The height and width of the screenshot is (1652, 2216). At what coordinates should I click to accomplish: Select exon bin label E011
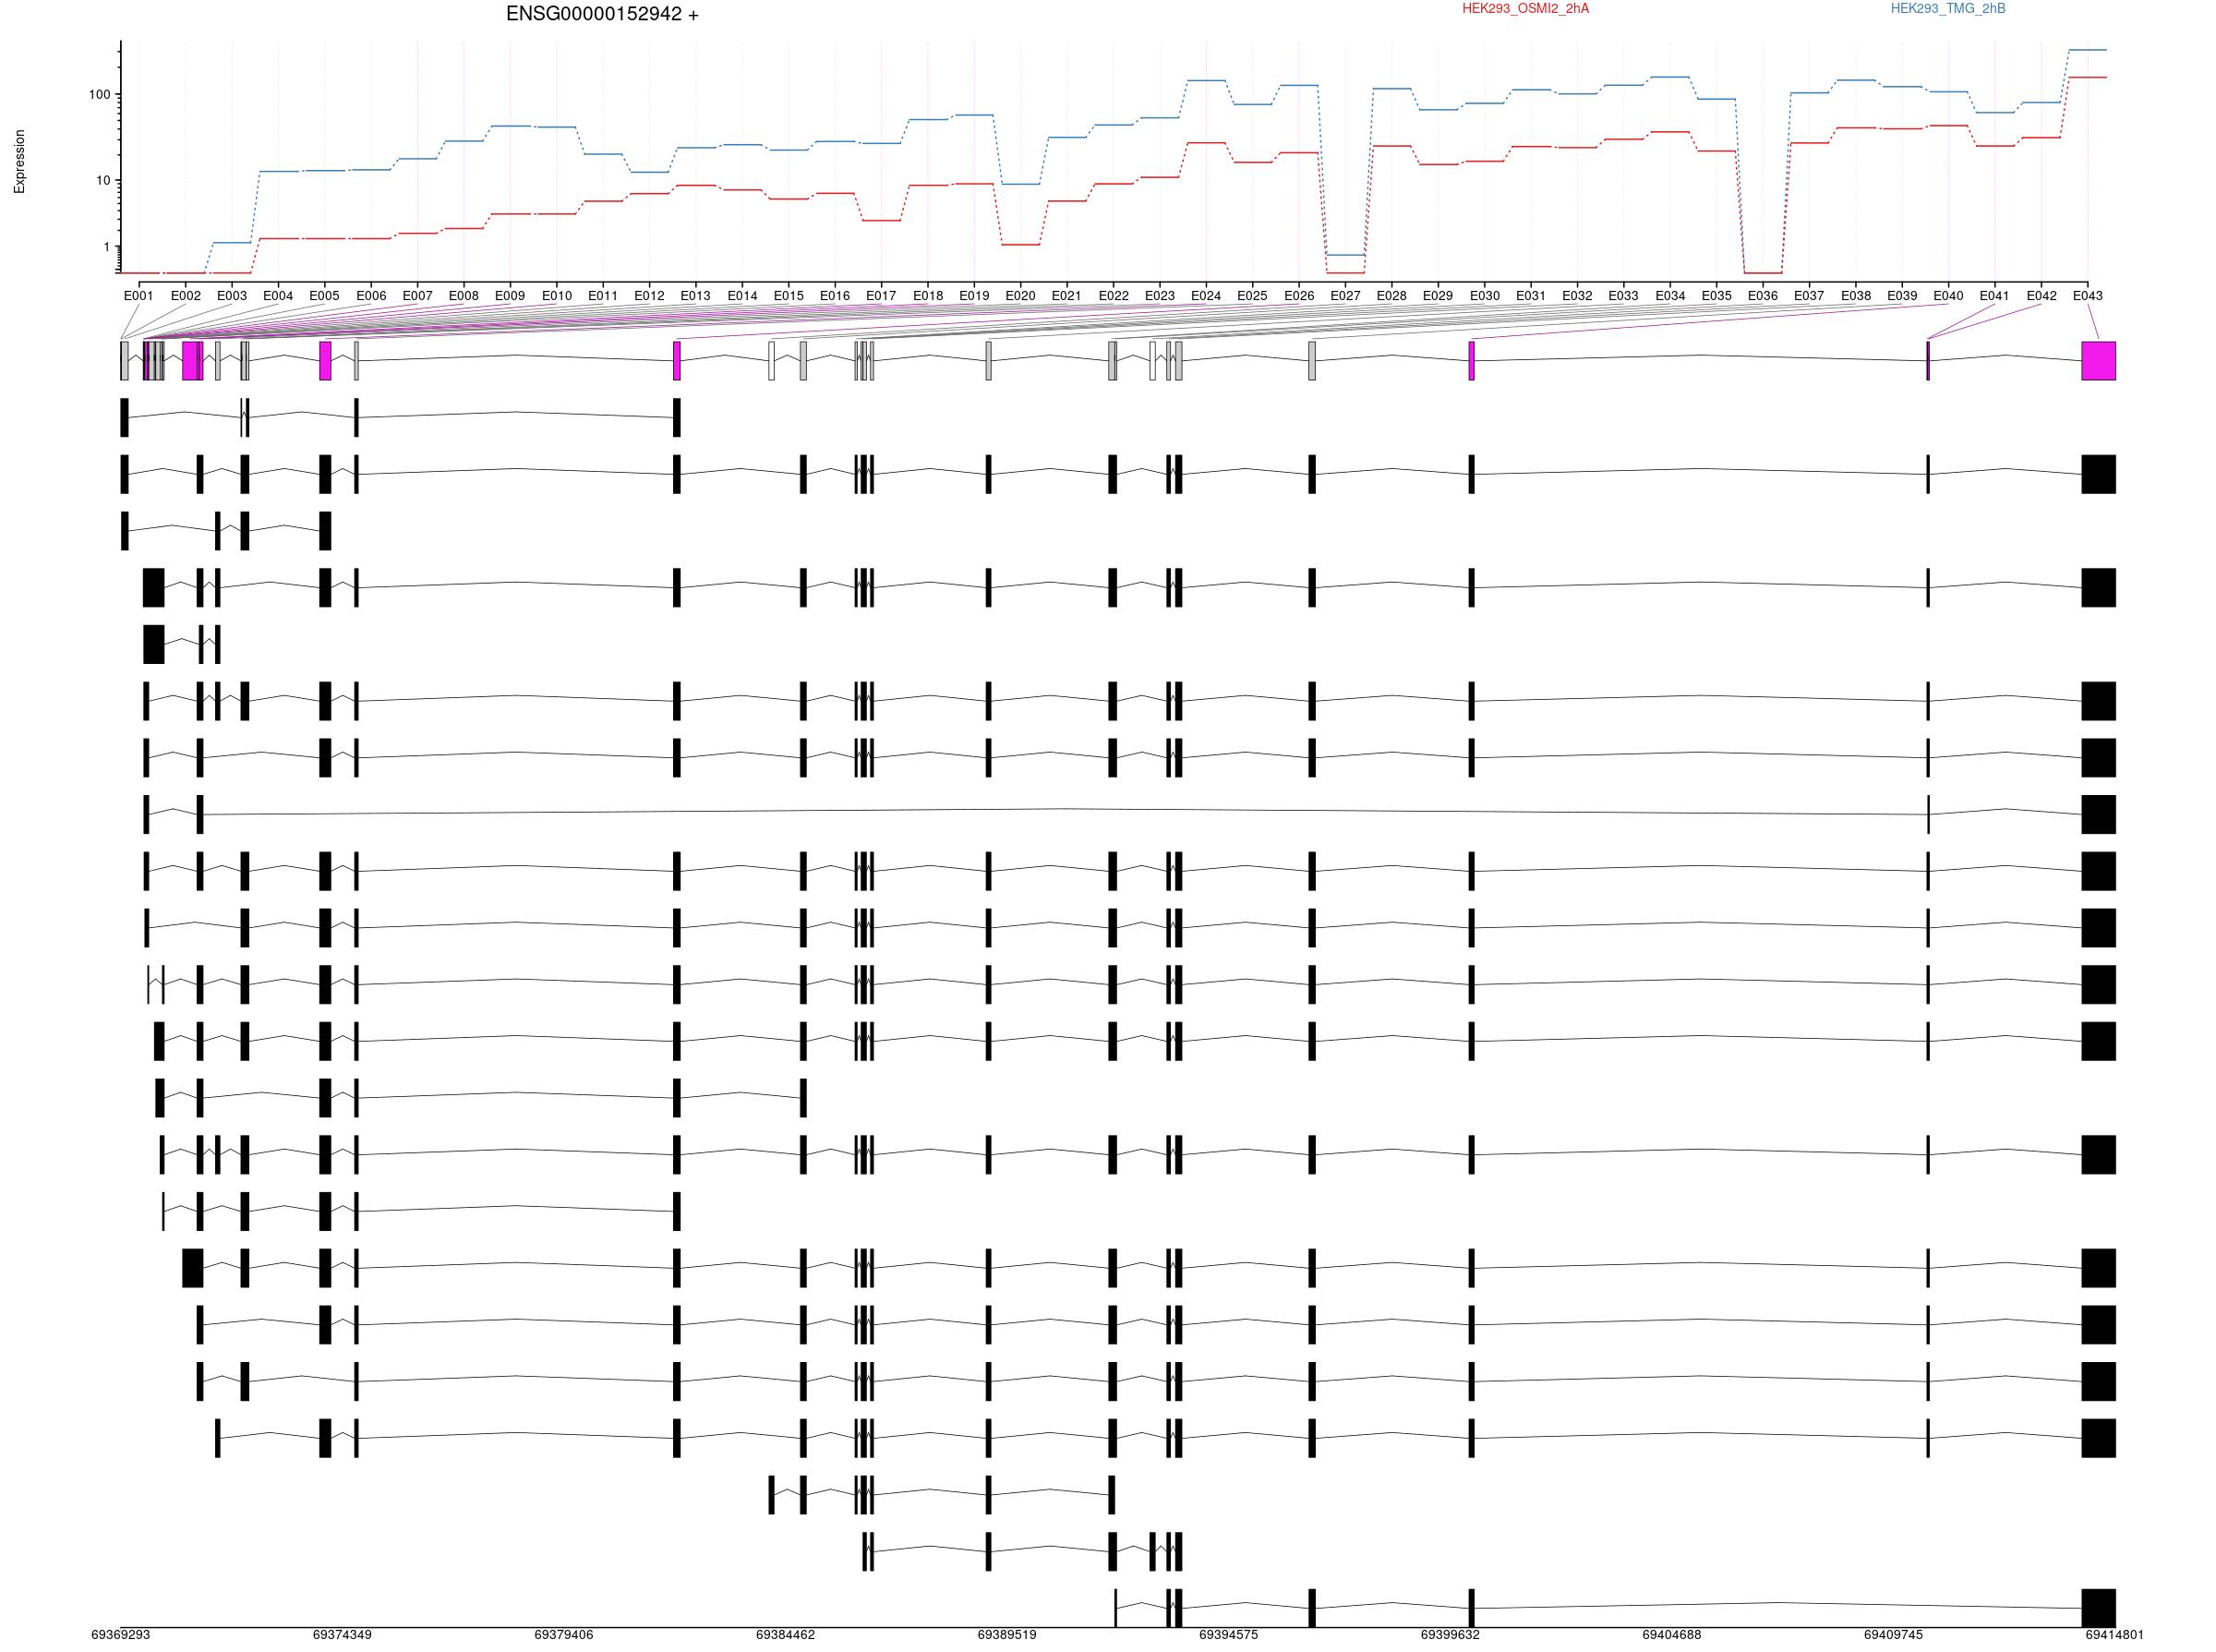(603, 296)
